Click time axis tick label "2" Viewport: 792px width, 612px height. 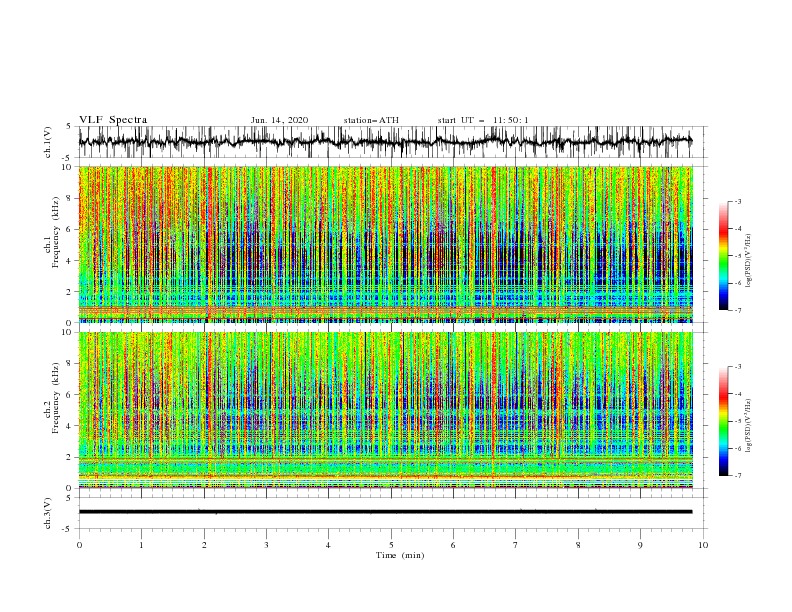point(204,545)
